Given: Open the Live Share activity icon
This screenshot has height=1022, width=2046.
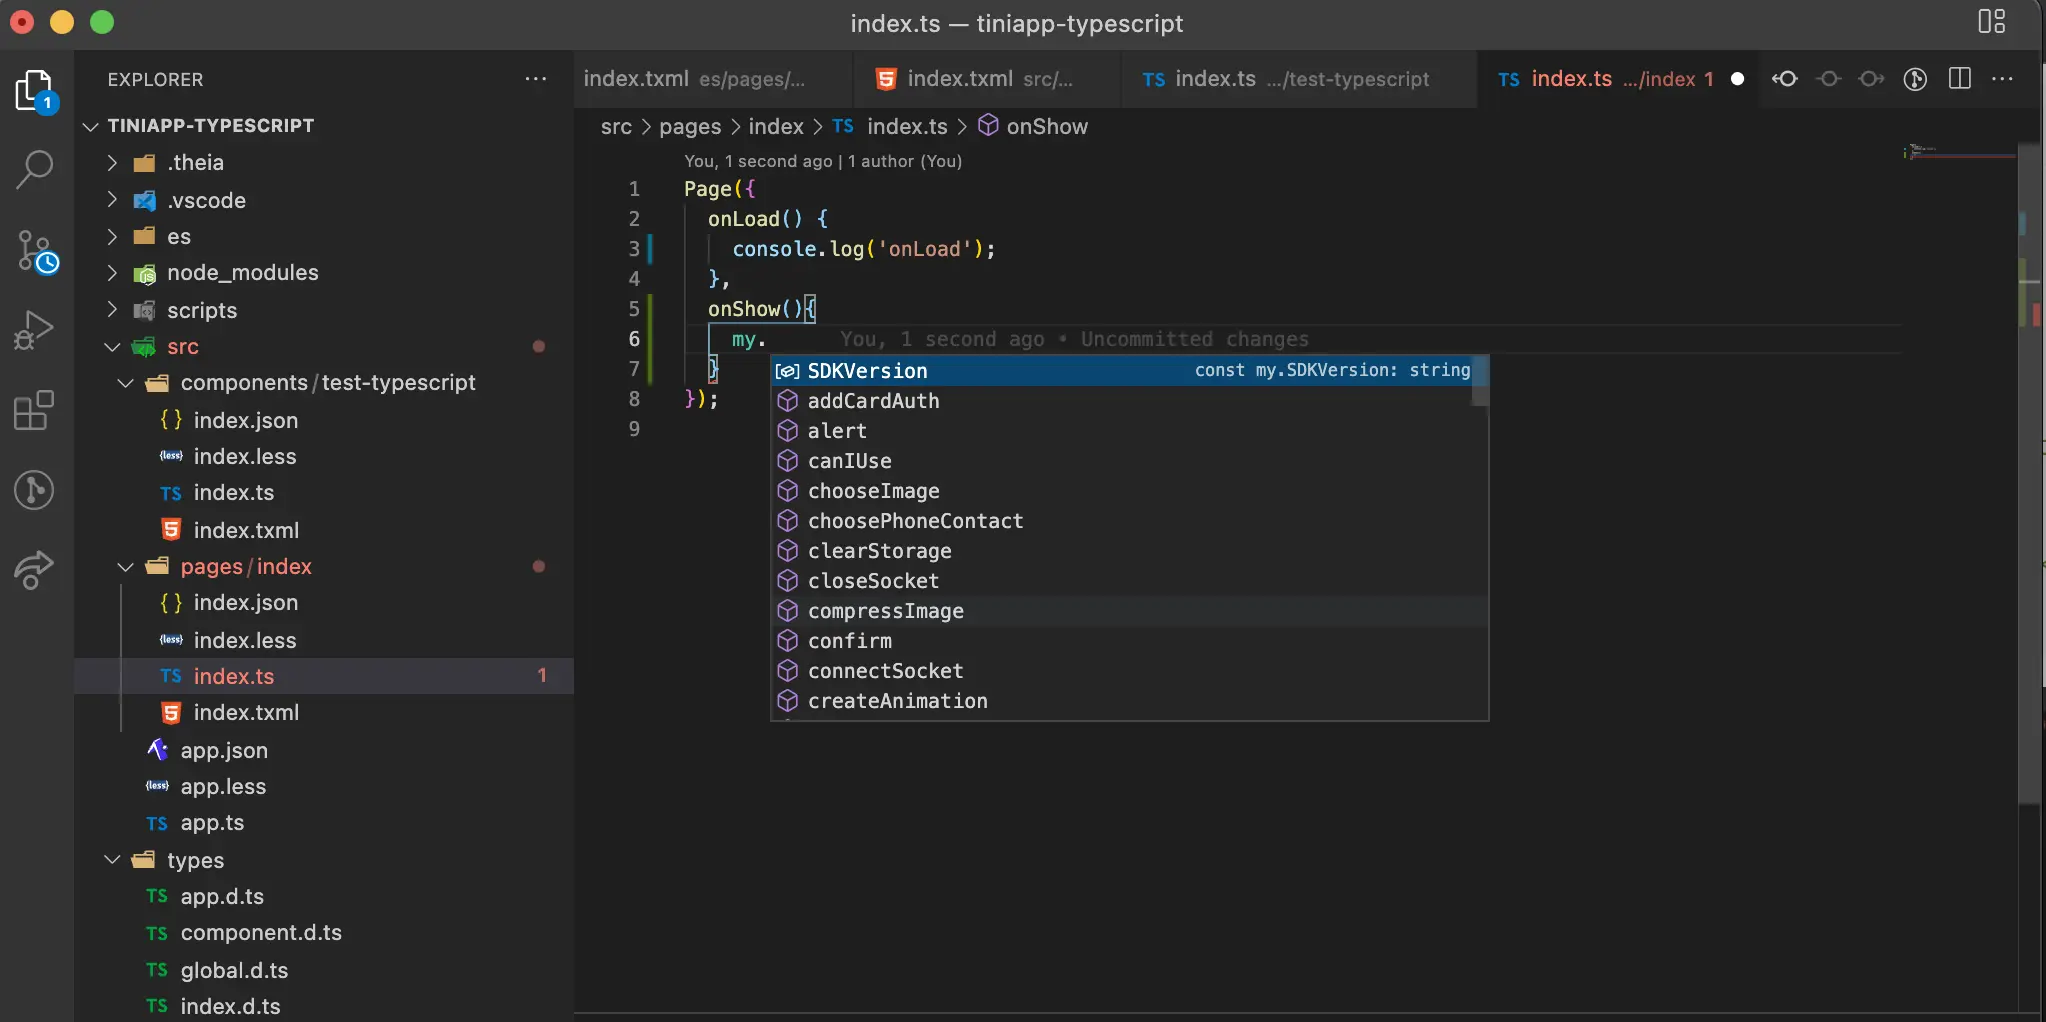Looking at the screenshot, I should pyautogui.click(x=36, y=570).
